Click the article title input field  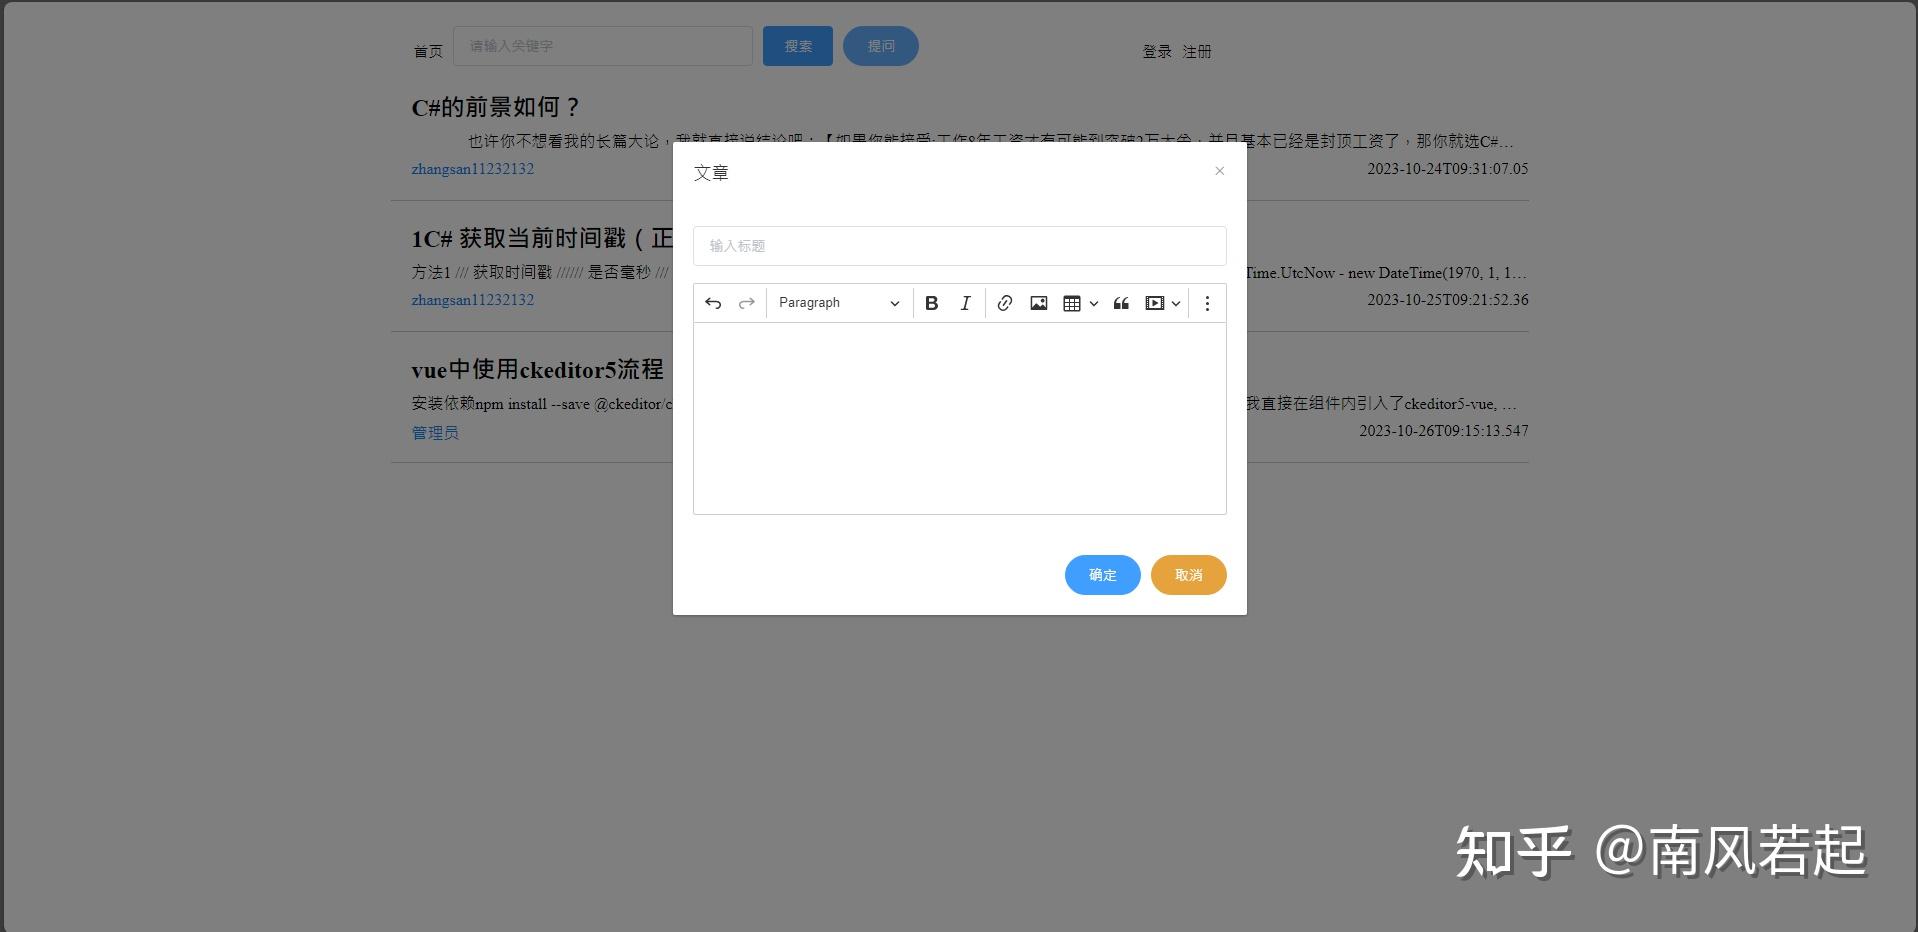pyautogui.click(x=958, y=245)
